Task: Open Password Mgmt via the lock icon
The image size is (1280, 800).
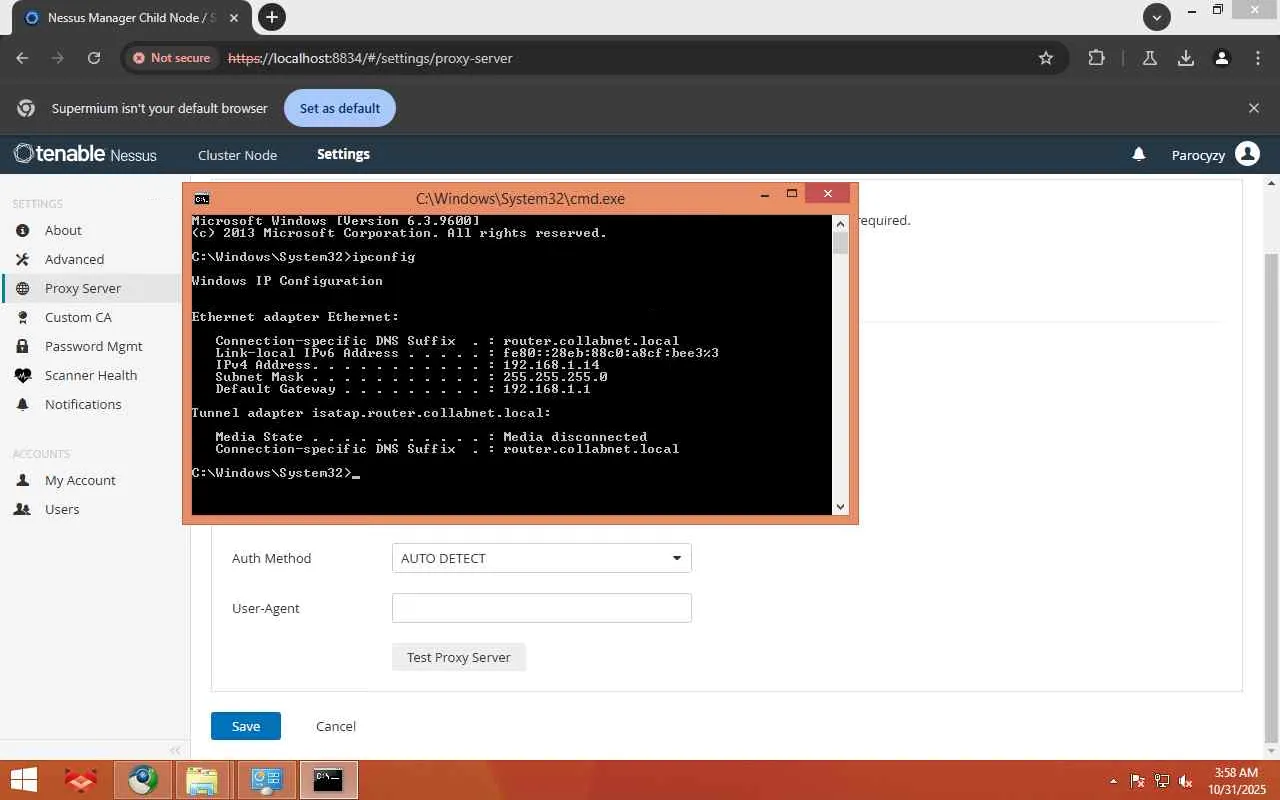Action: pos(23,346)
